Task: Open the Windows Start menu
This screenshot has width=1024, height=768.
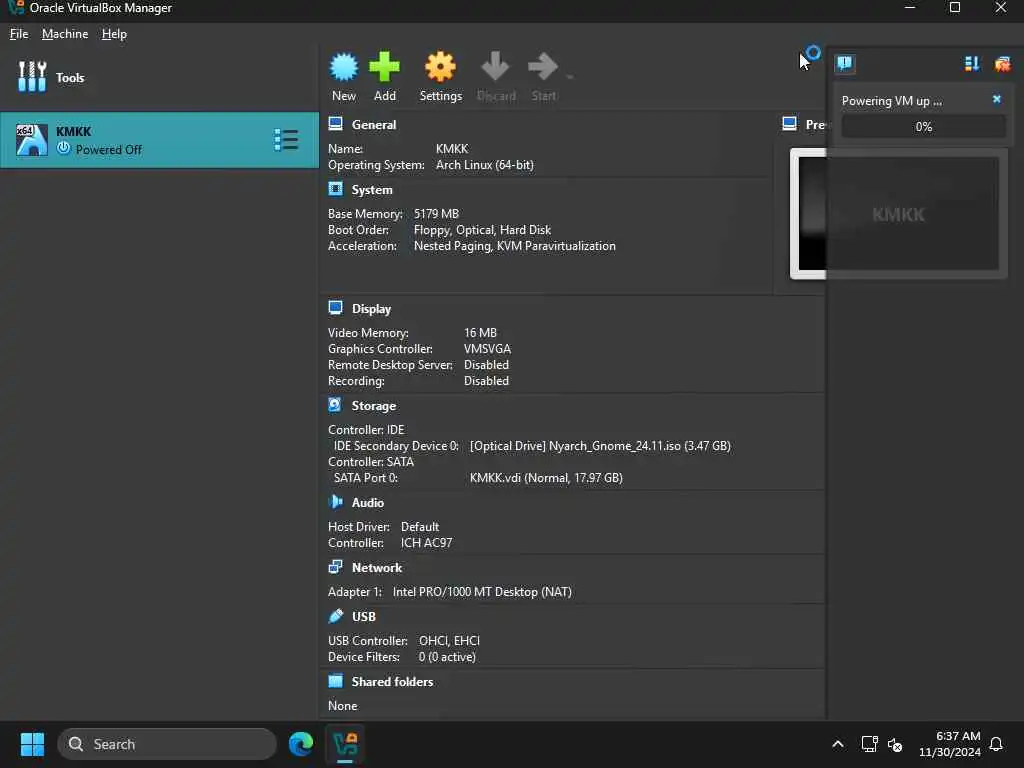Action: pyautogui.click(x=32, y=744)
